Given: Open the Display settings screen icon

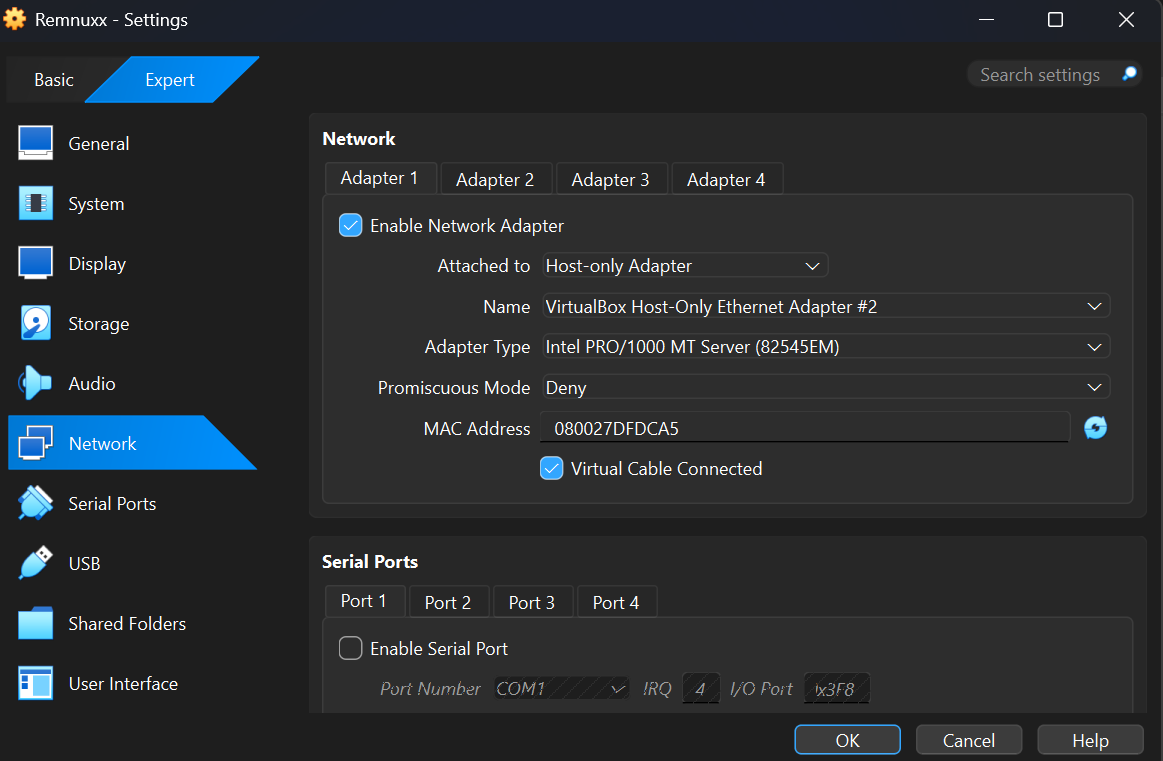Looking at the screenshot, I should point(35,263).
